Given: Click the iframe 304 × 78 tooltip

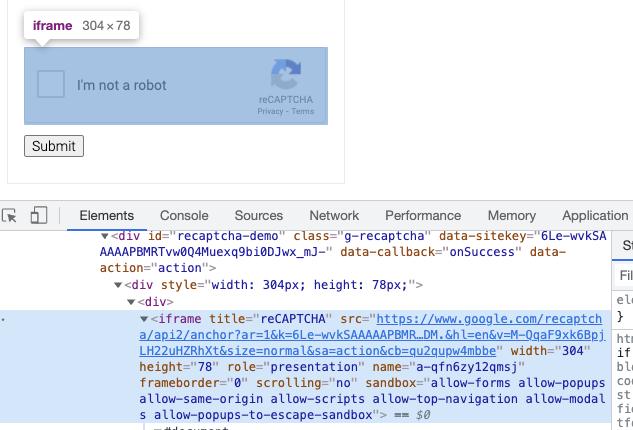Looking at the screenshot, I should 81,25.
